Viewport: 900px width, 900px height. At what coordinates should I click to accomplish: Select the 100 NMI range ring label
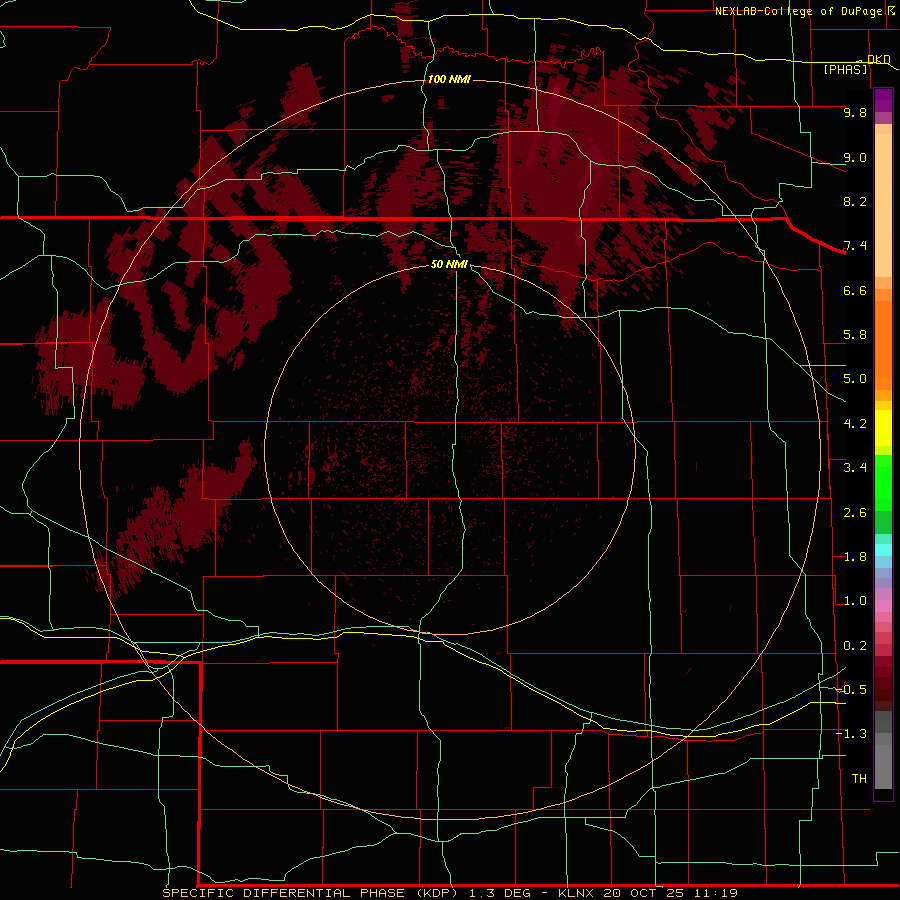coord(449,79)
